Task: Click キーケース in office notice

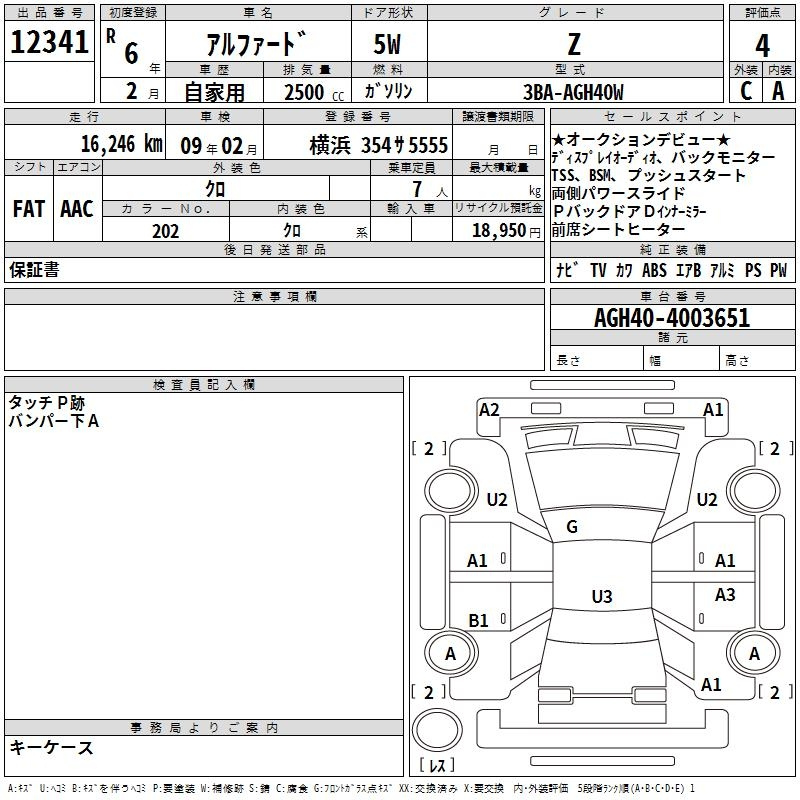Action: coord(52,747)
